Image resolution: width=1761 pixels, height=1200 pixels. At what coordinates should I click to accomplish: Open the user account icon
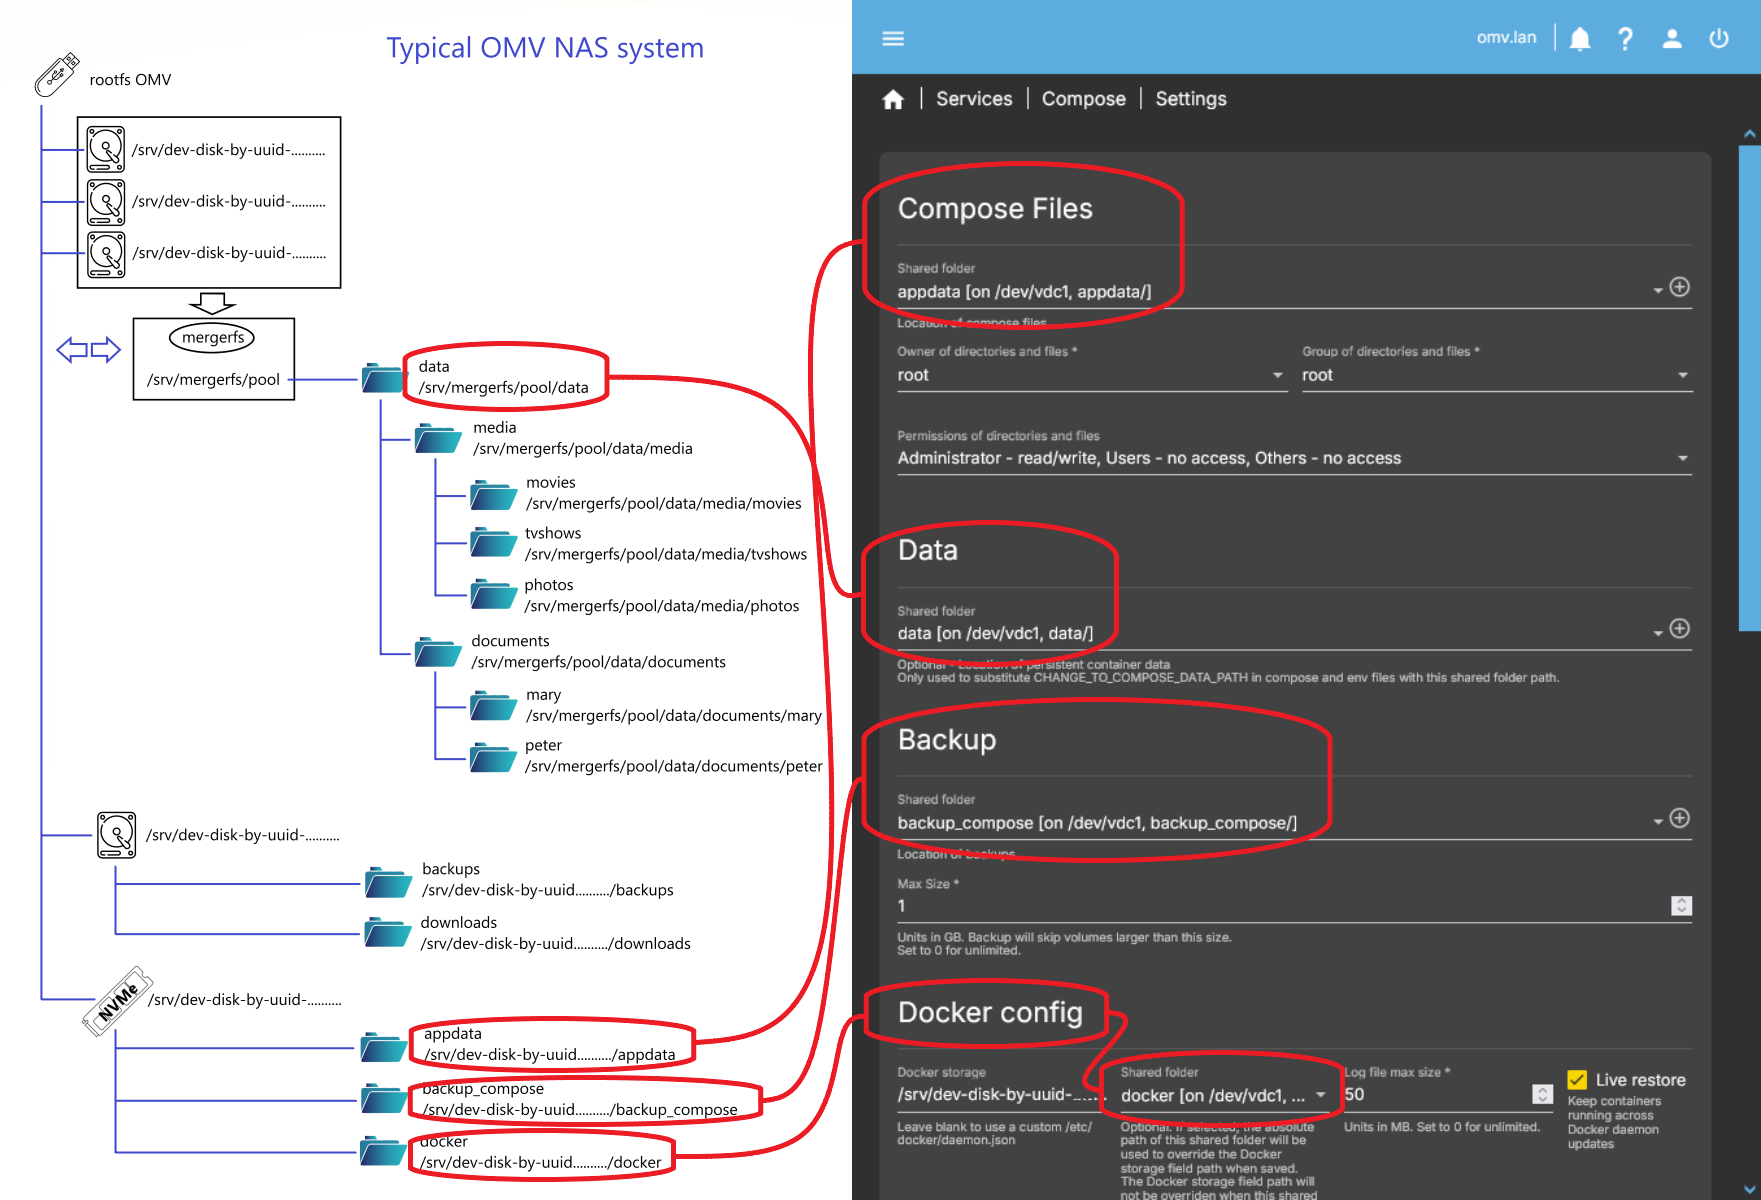point(1672,38)
